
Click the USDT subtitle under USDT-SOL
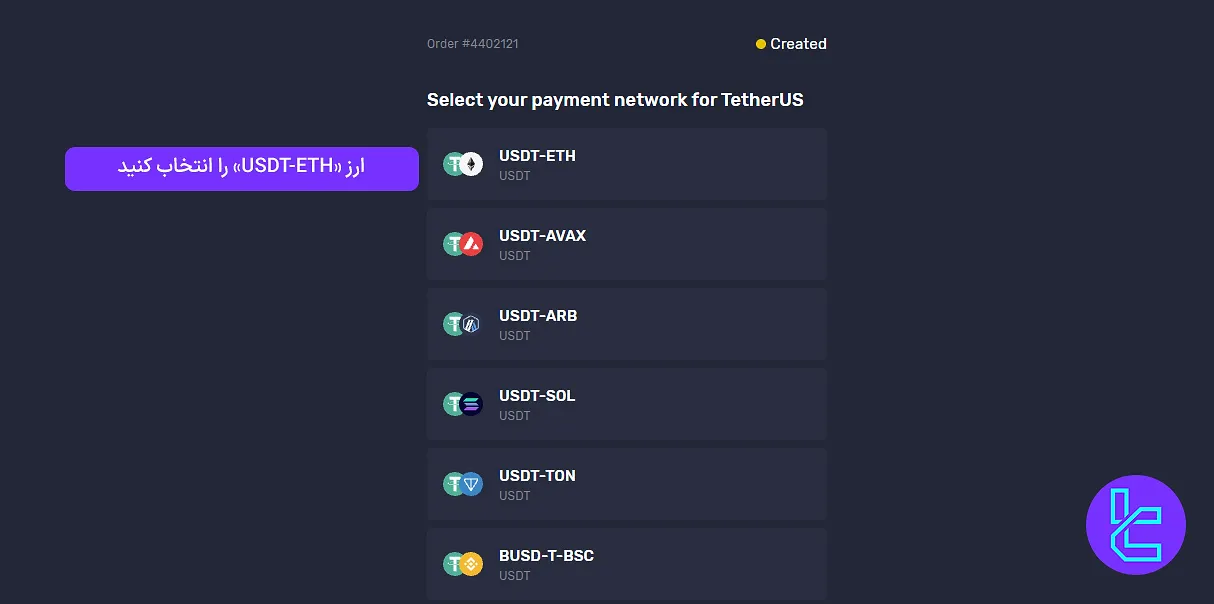514,416
